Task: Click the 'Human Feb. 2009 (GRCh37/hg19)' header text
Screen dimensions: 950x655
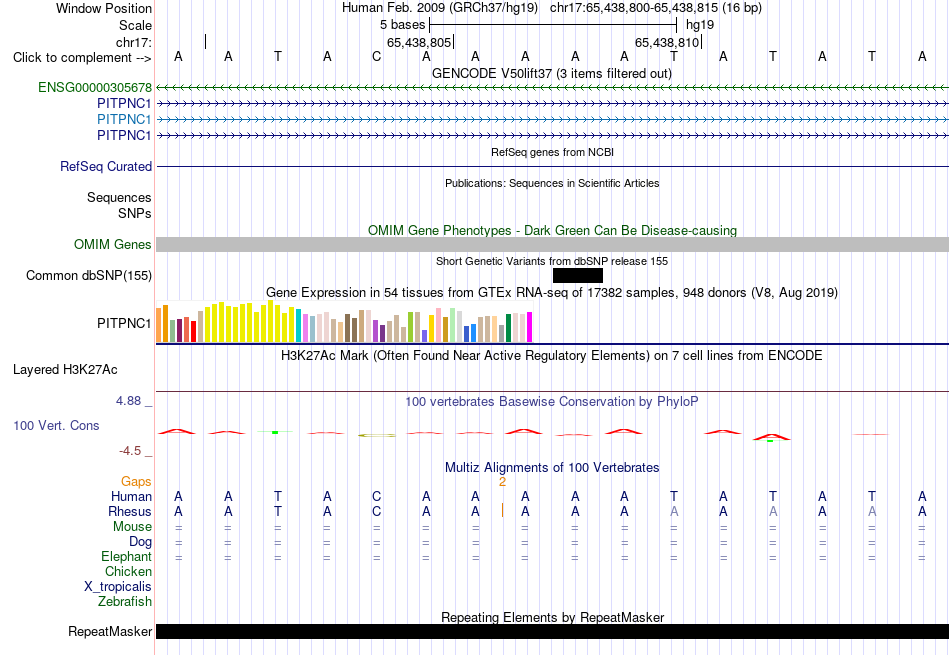Action: point(440,8)
